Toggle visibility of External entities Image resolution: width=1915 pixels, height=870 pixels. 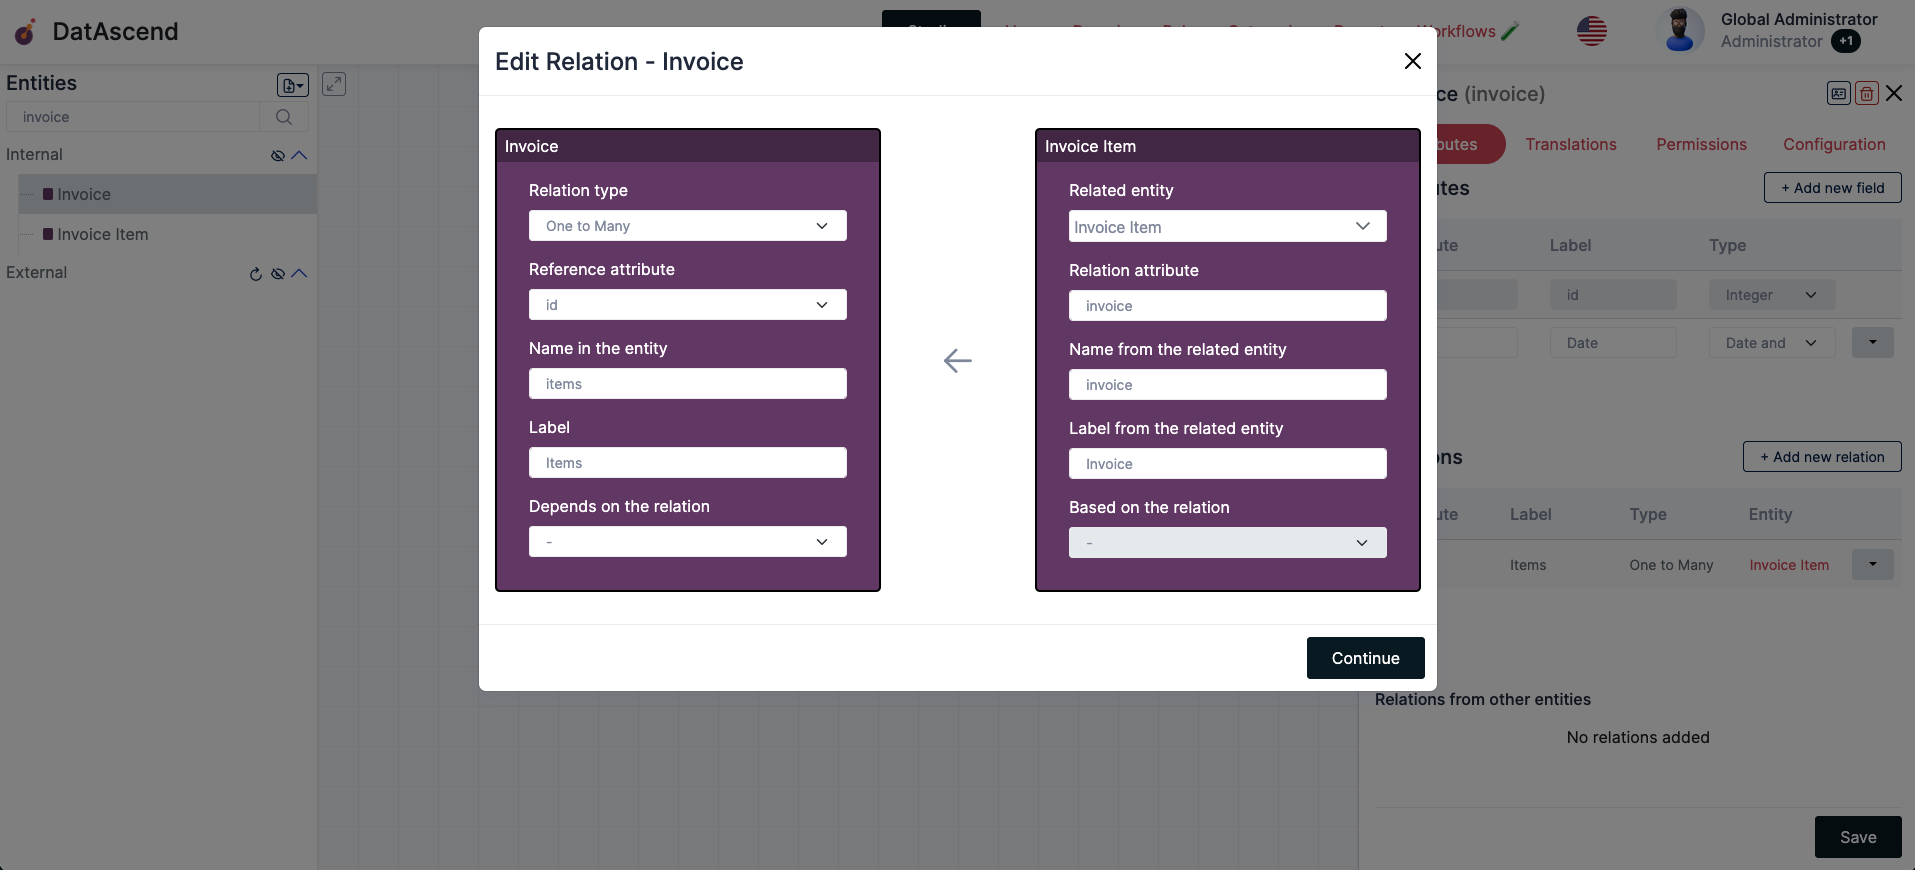(278, 273)
